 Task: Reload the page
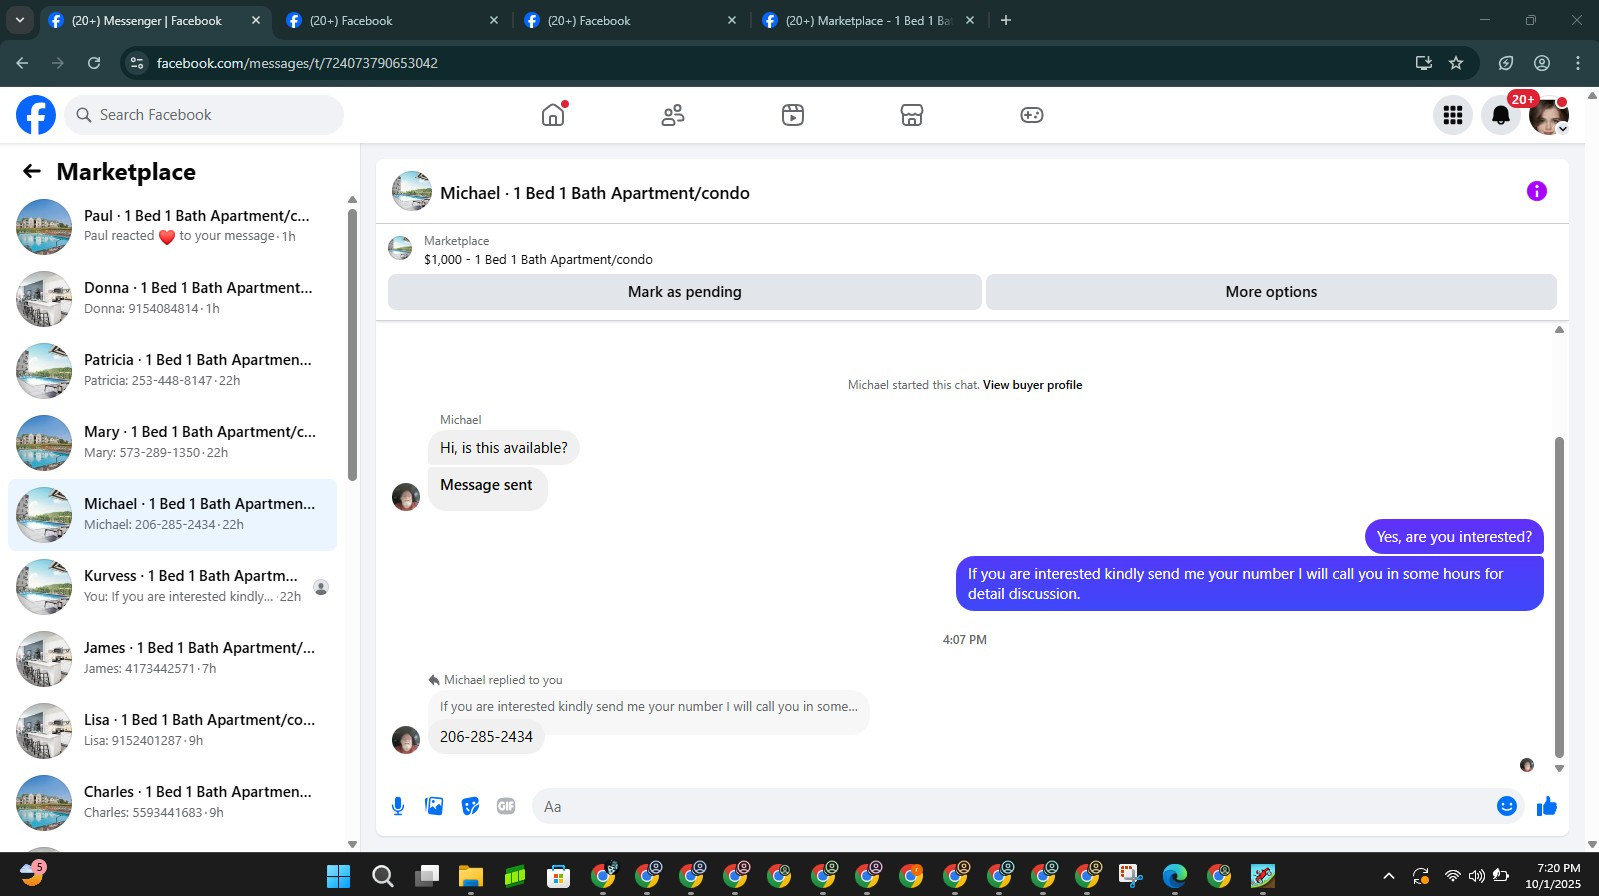[x=94, y=63]
